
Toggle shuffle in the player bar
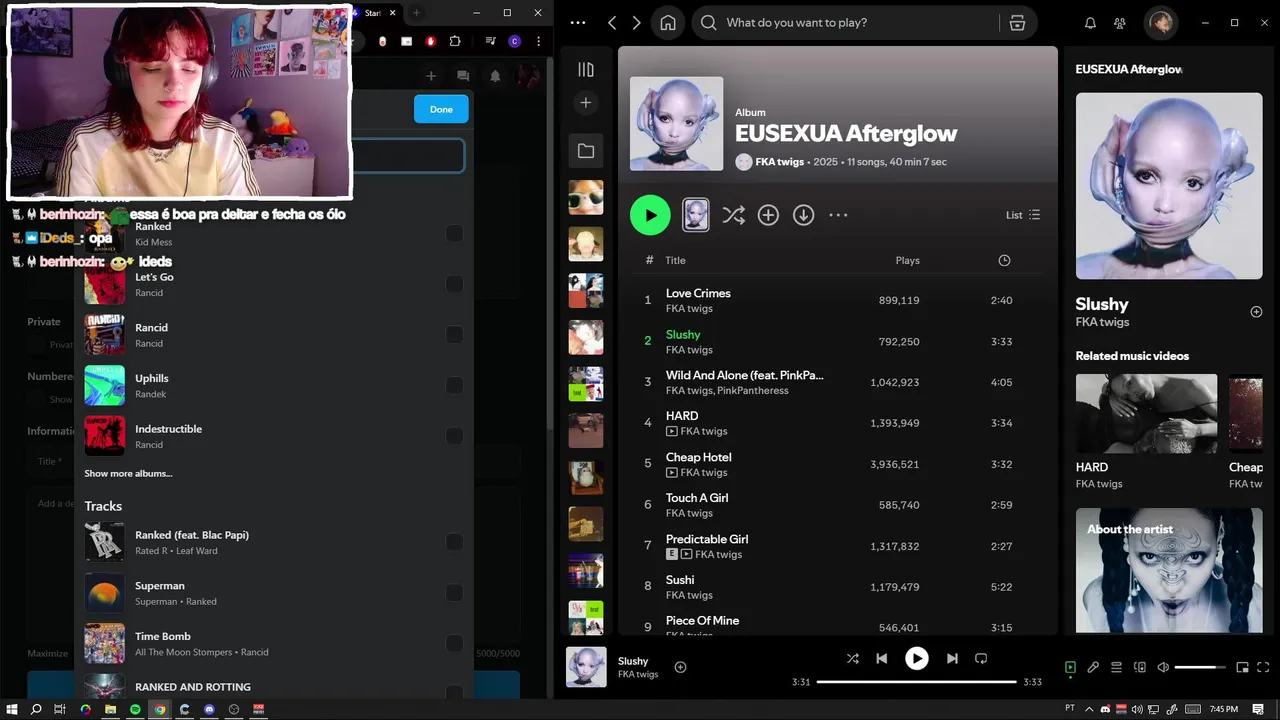[852, 658]
